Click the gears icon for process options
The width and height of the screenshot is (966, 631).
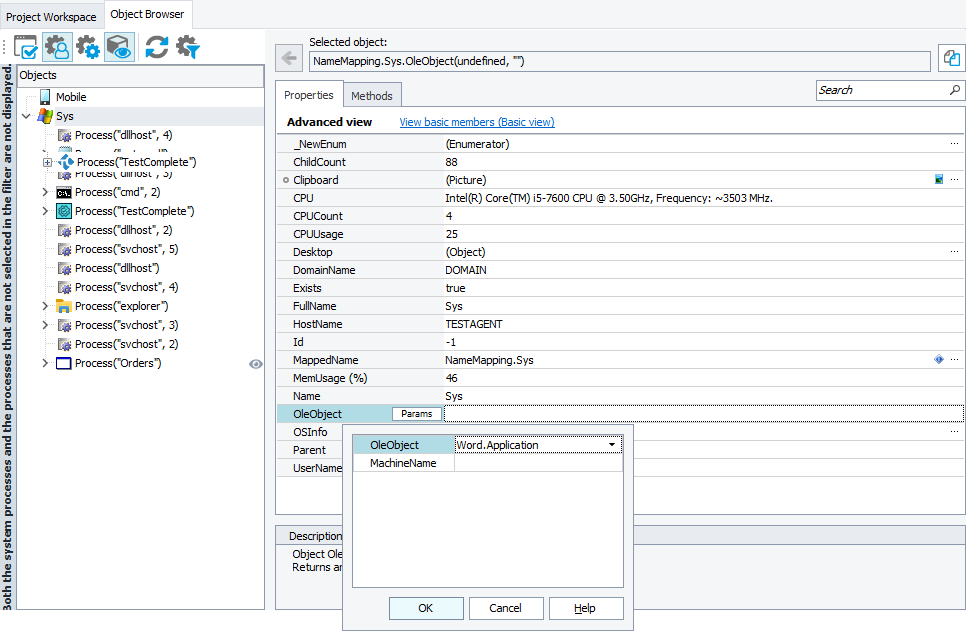pos(88,47)
